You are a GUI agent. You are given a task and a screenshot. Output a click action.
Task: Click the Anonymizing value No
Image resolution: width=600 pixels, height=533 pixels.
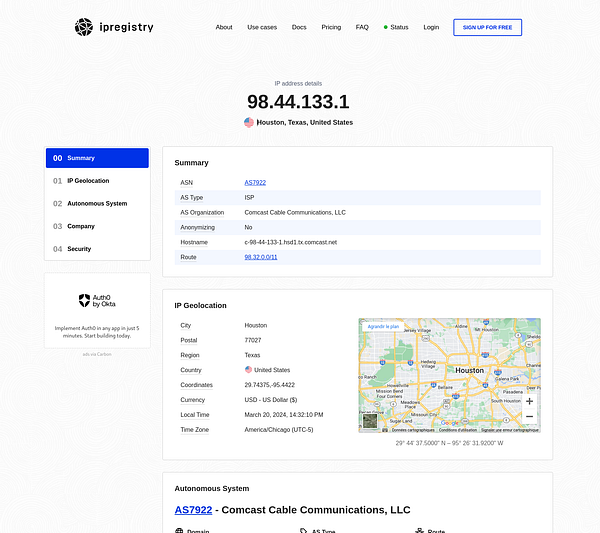coord(248,227)
